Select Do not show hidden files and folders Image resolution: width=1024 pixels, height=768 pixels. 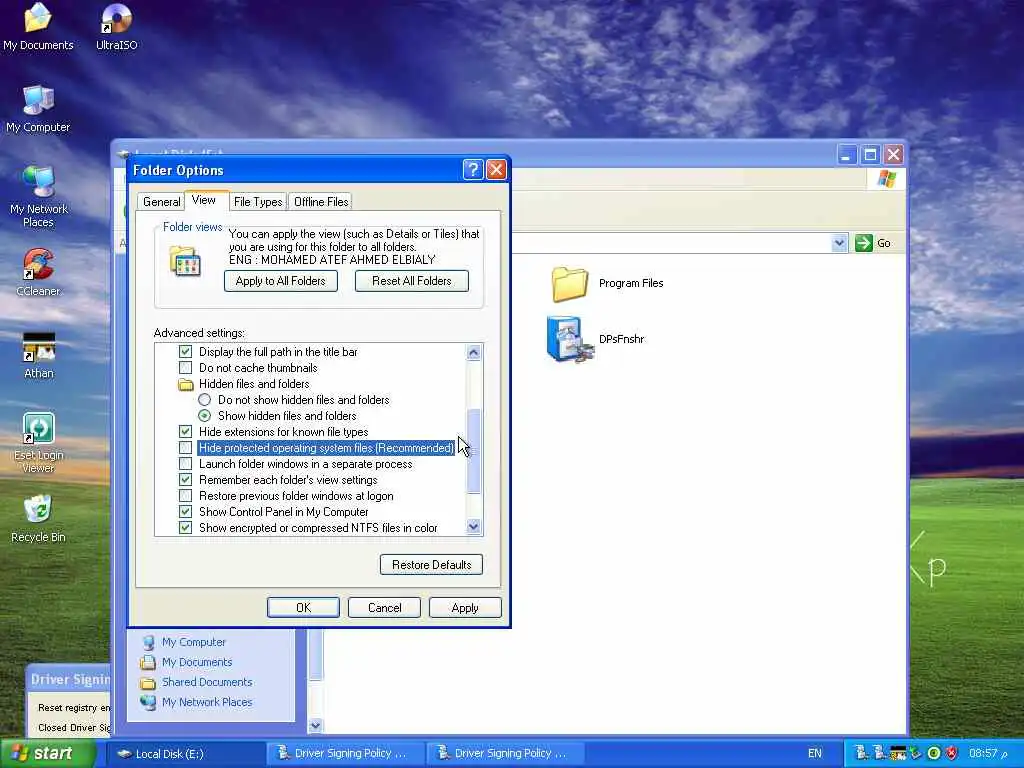coord(204,400)
